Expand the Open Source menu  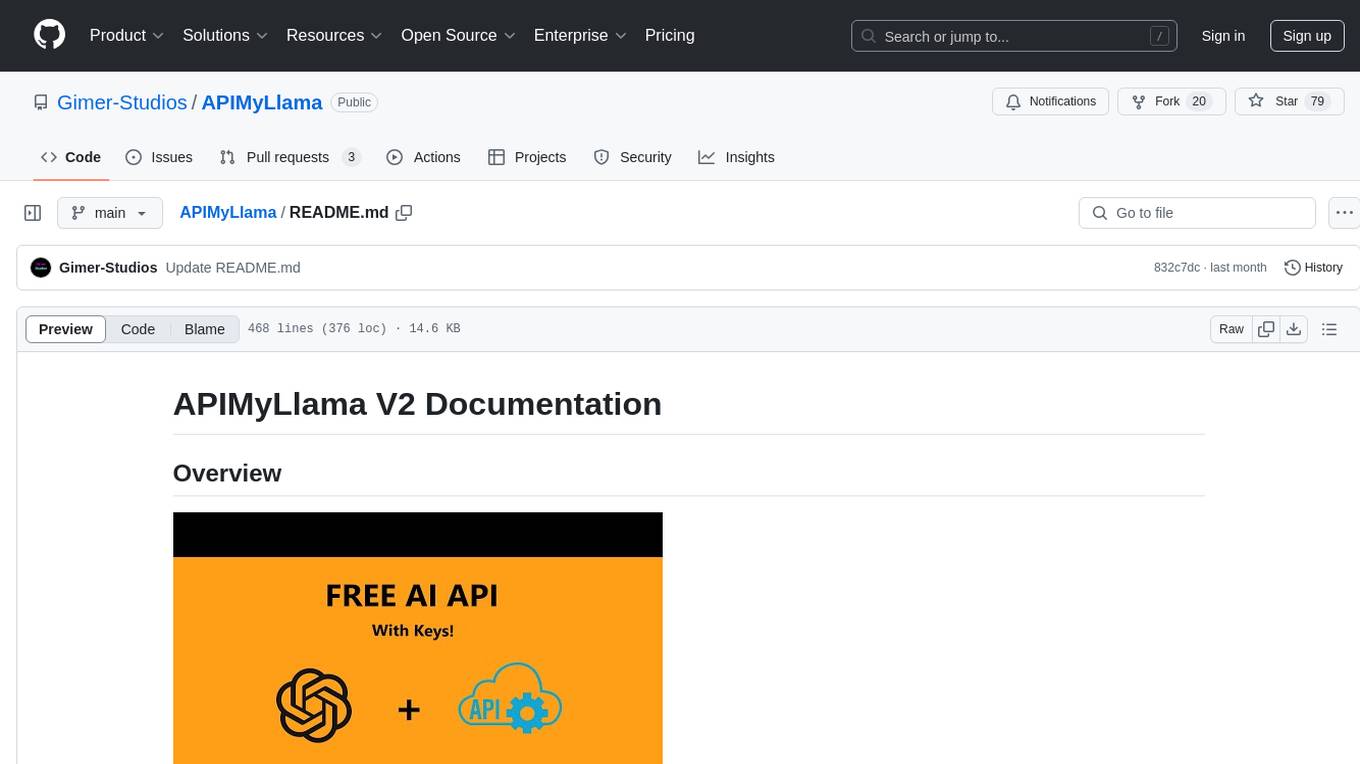(458, 35)
